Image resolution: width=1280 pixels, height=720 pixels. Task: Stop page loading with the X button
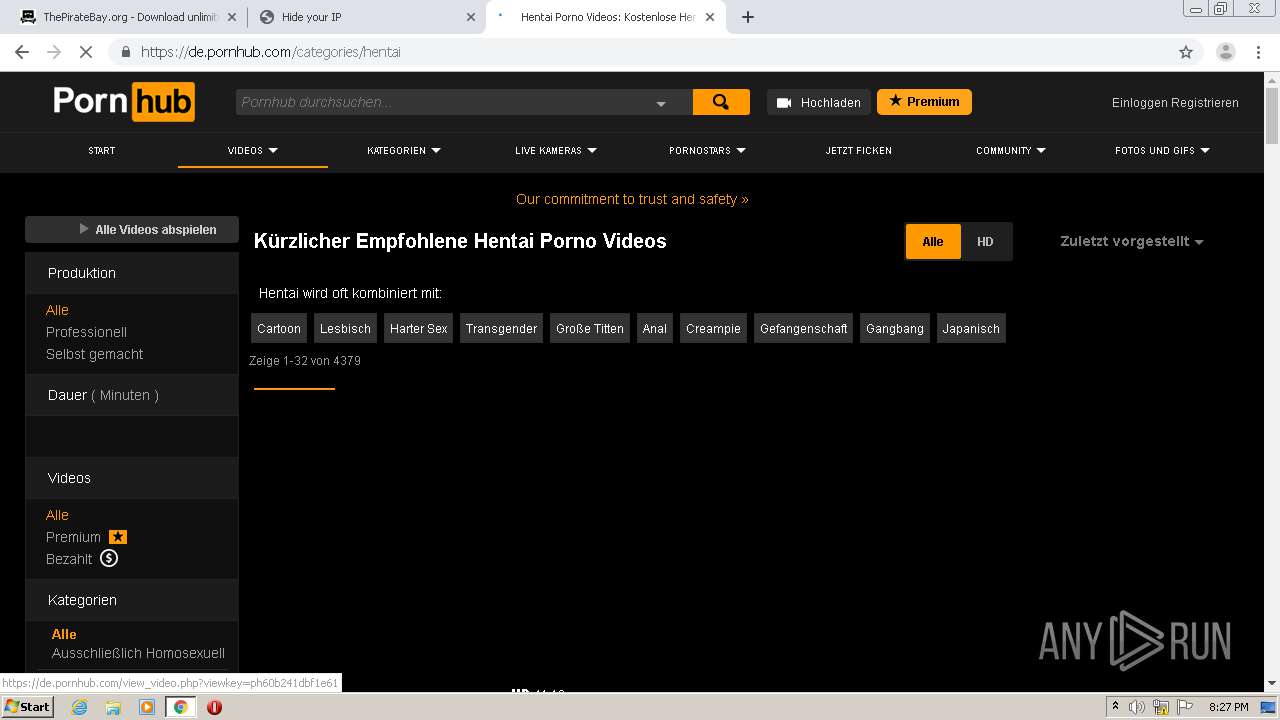coord(86,52)
